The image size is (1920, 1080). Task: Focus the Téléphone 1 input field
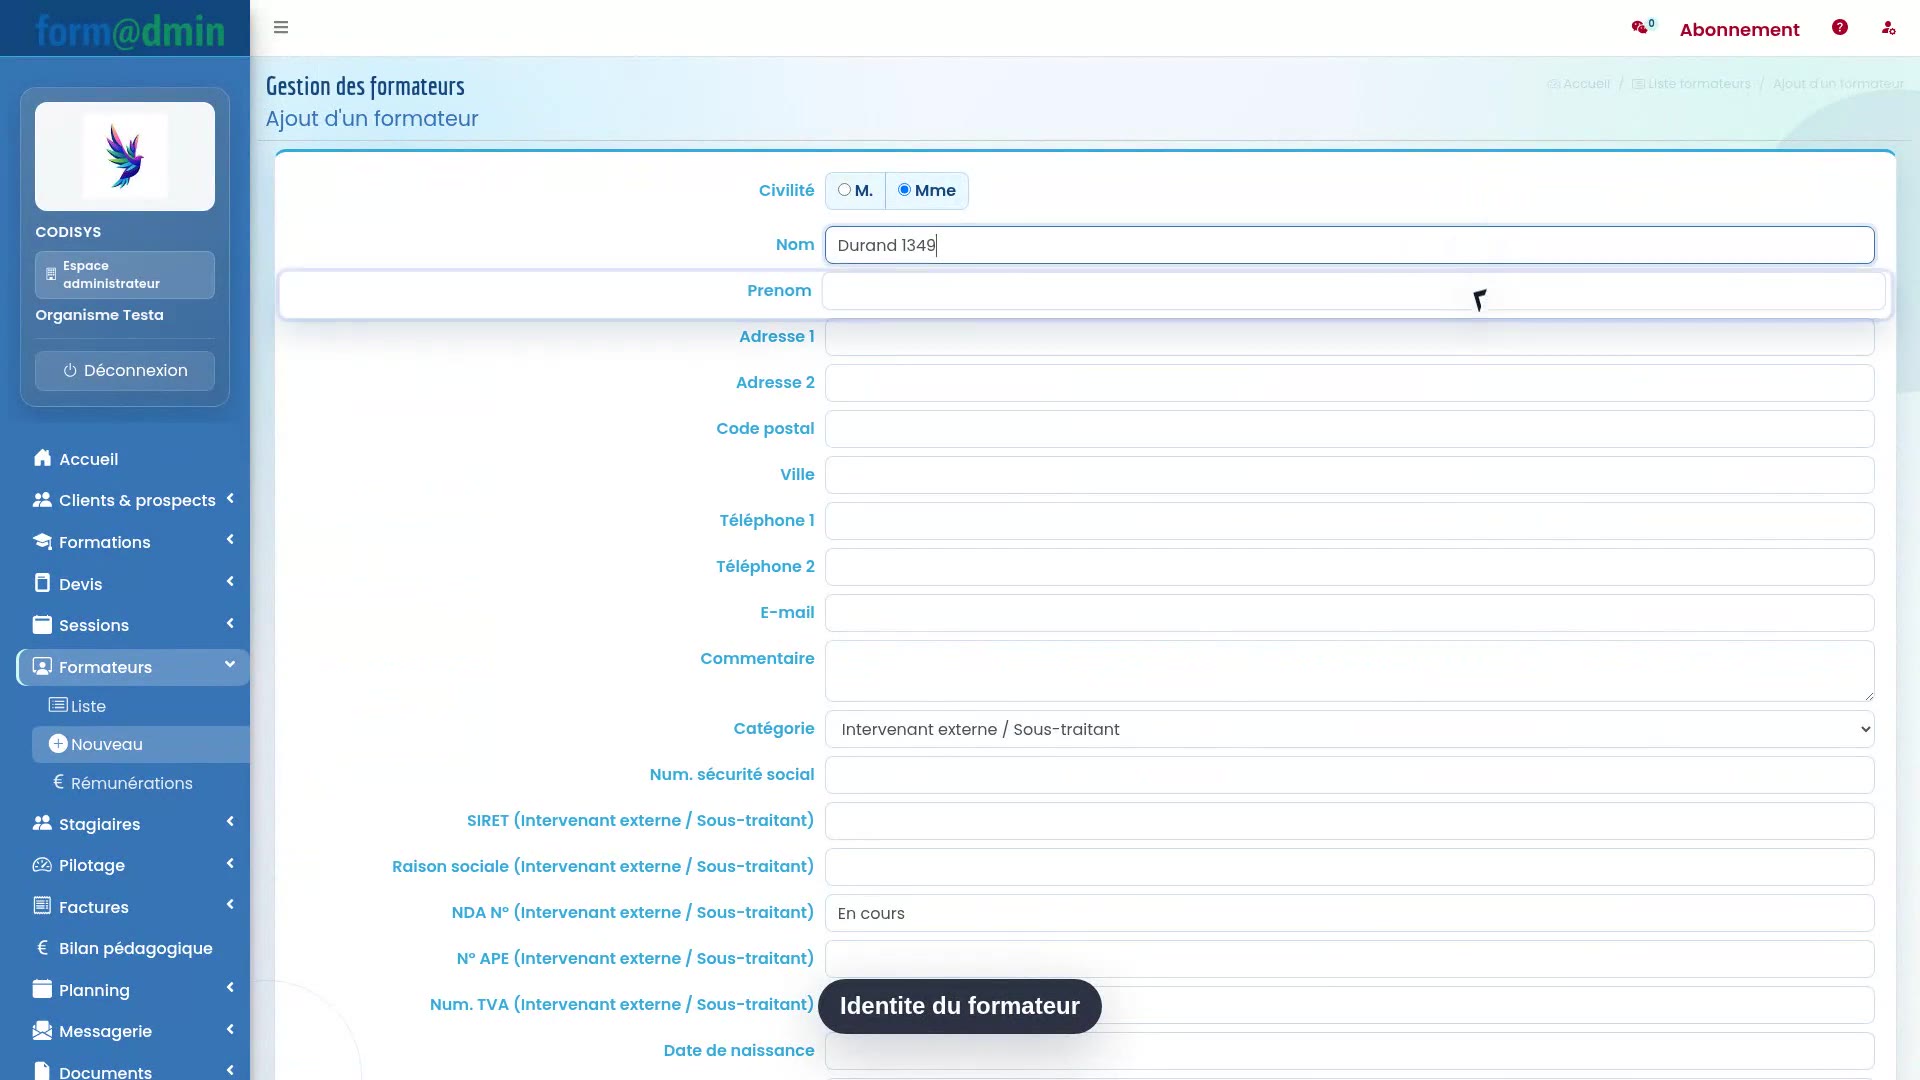click(1349, 521)
